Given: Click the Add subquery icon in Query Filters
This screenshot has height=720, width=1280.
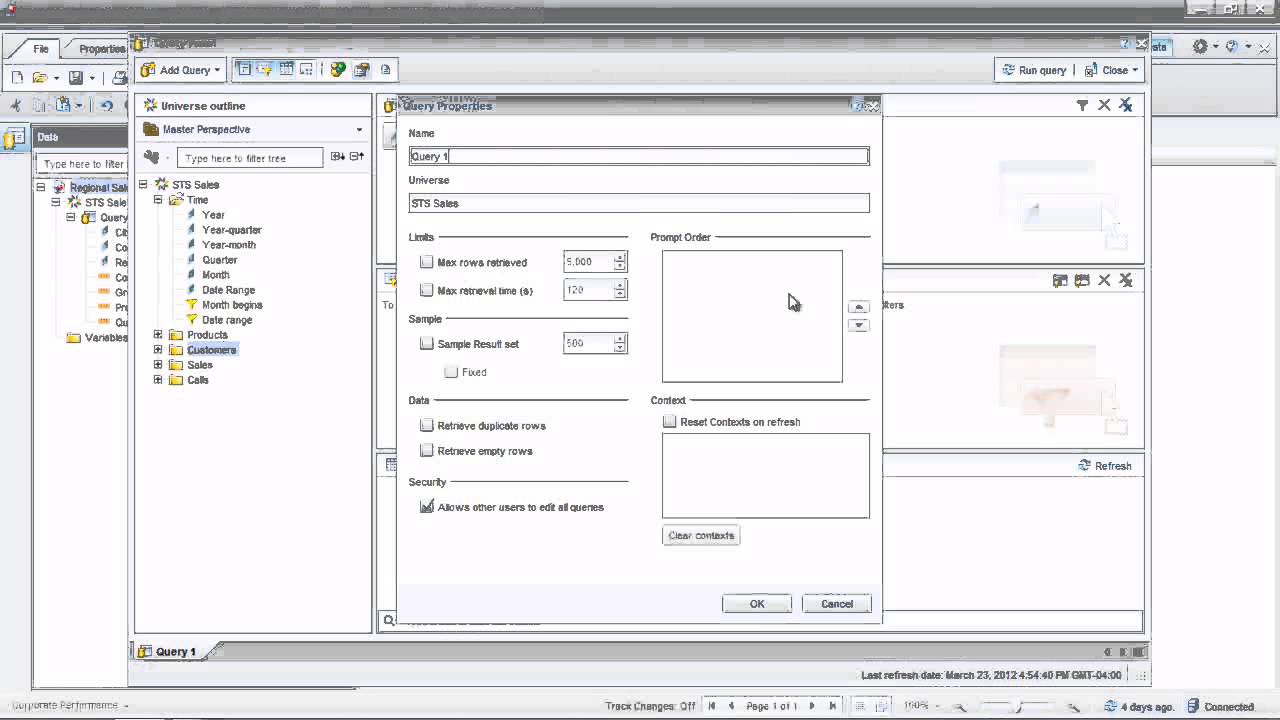Looking at the screenshot, I should (x=1082, y=281).
